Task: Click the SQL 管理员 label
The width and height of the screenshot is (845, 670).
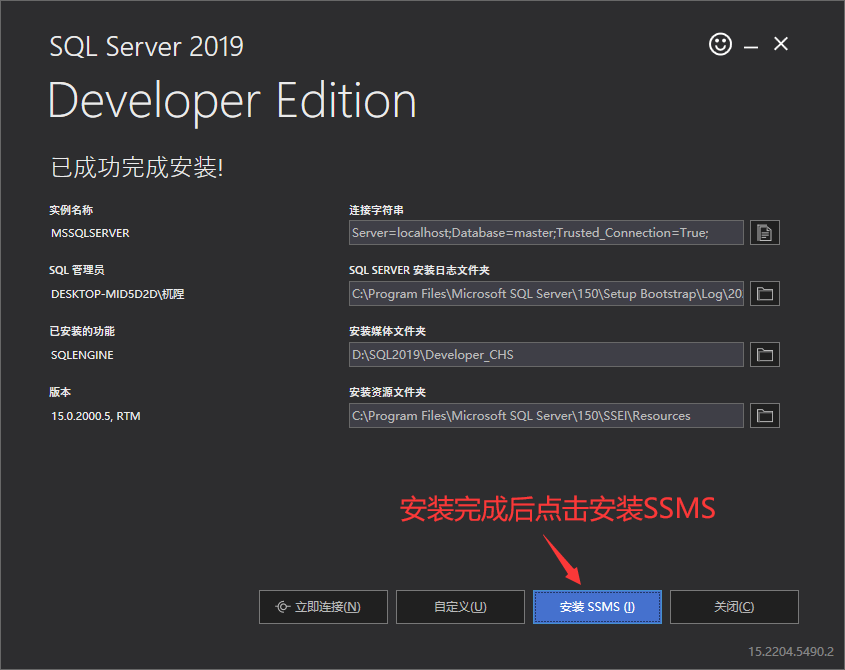Action: pos(77,270)
